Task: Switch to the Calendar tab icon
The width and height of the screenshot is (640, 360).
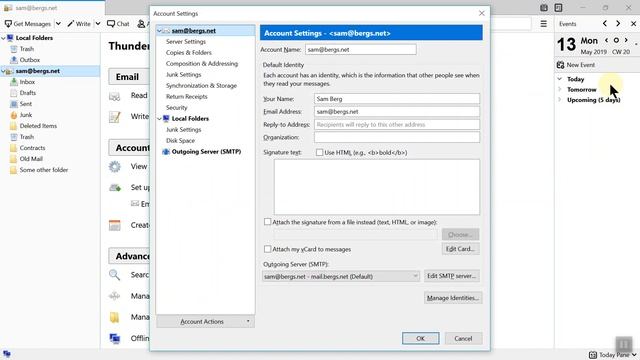Action: coord(544,7)
